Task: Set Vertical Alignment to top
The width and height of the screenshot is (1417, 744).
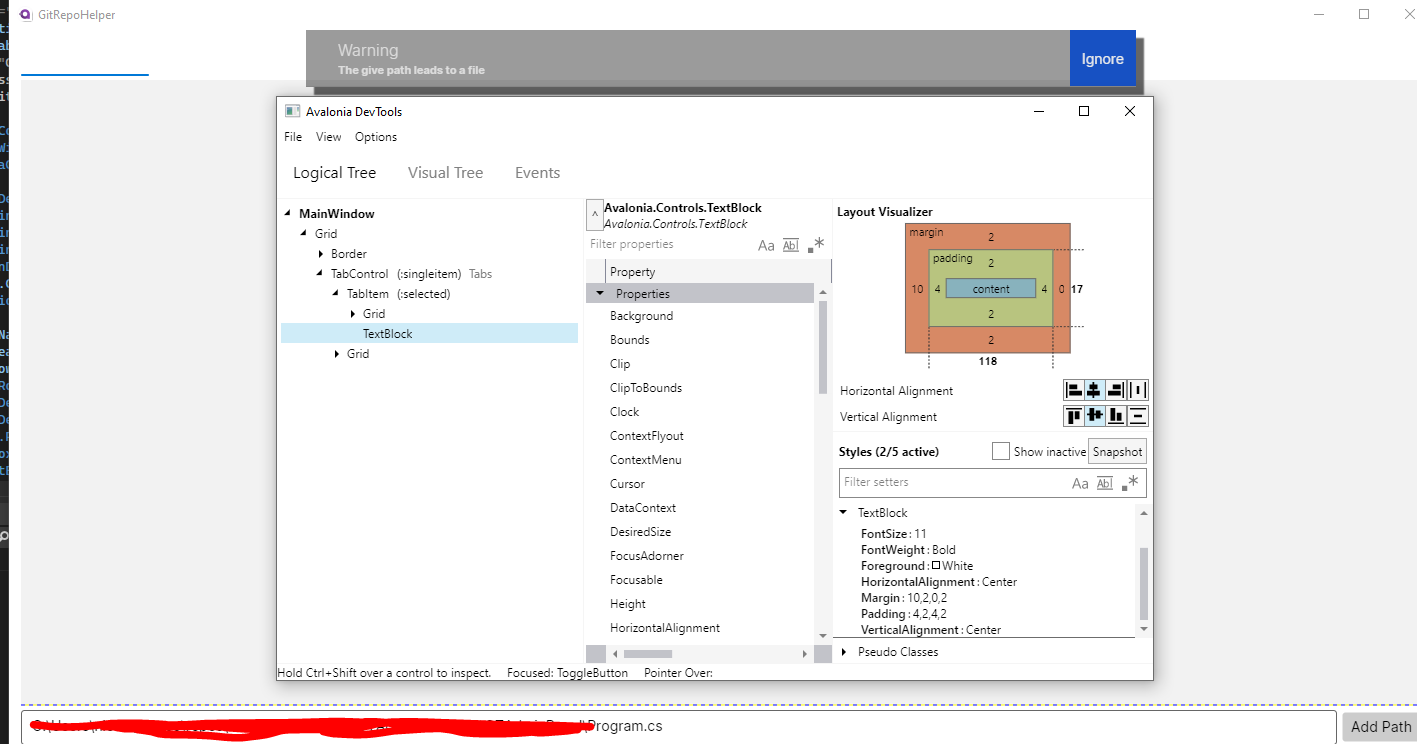Action: coord(1074,415)
